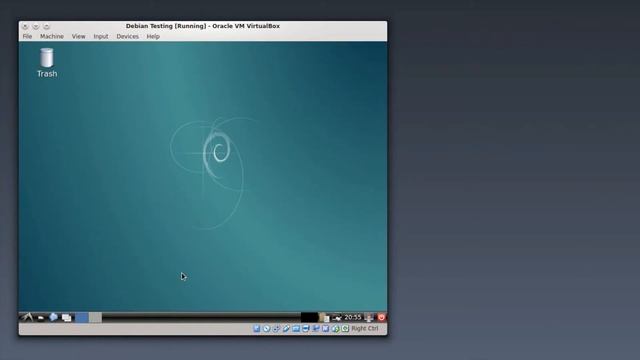Open the guest network tray icon by the clock

(x=337, y=318)
